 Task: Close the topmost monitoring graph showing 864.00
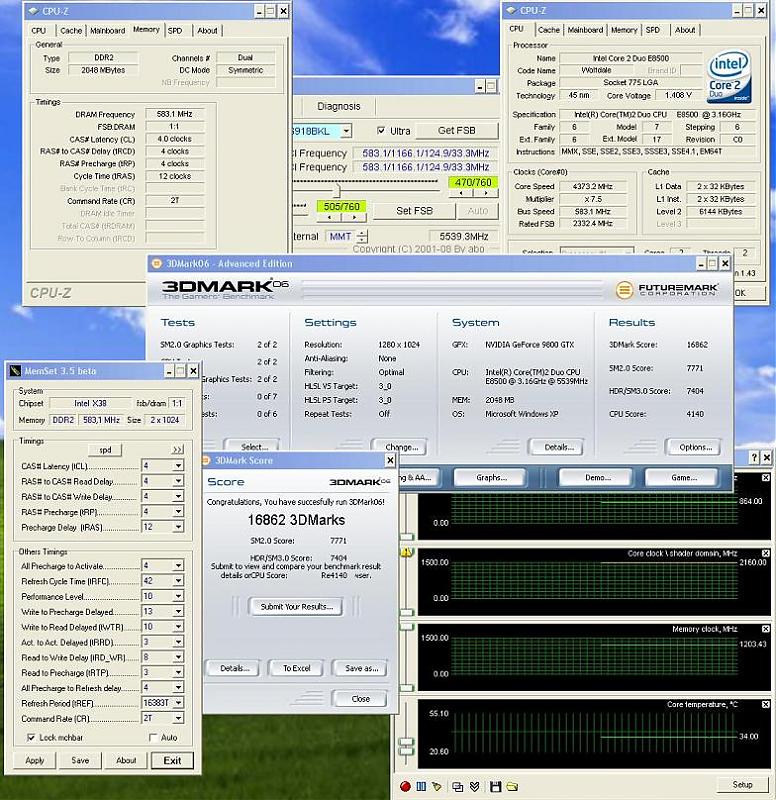point(765,478)
